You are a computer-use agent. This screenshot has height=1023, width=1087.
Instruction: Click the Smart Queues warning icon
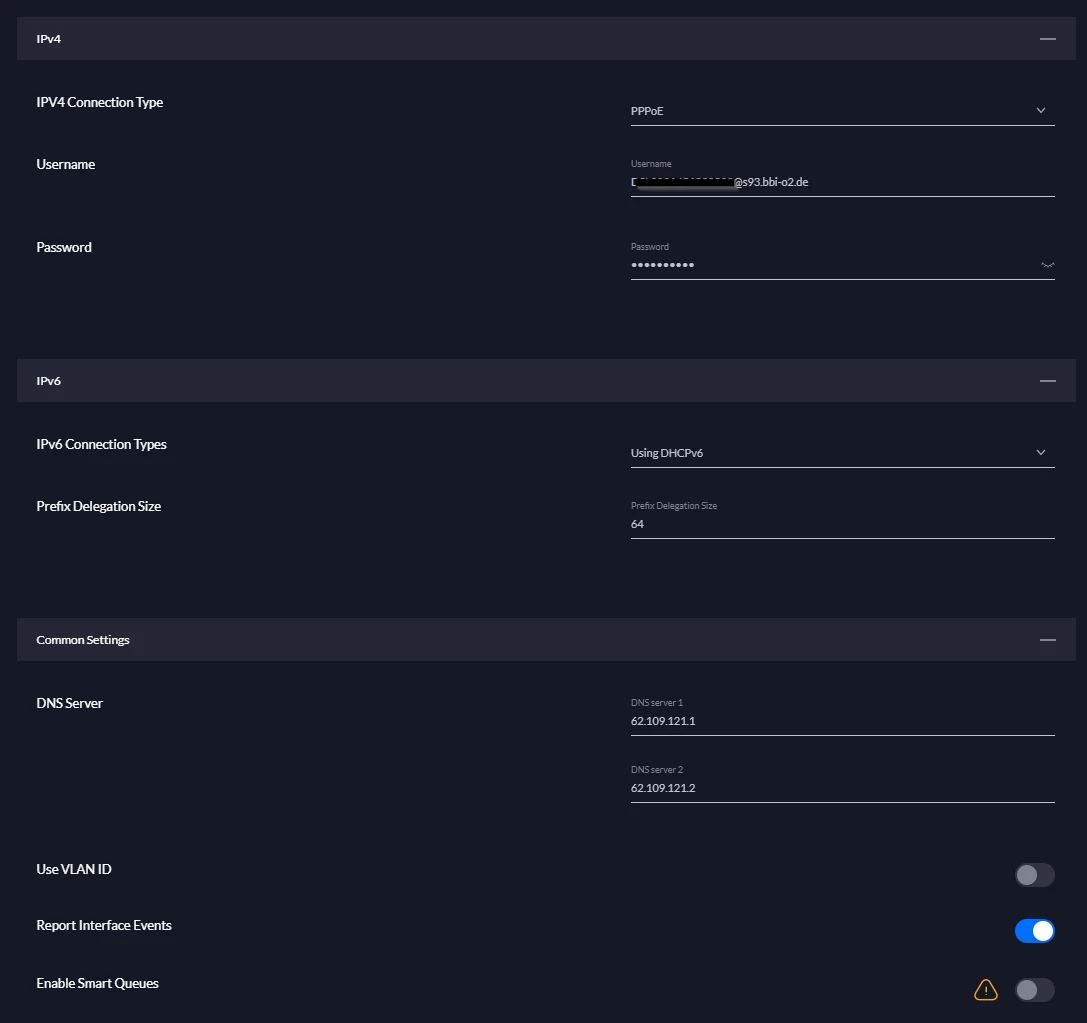[986, 990]
